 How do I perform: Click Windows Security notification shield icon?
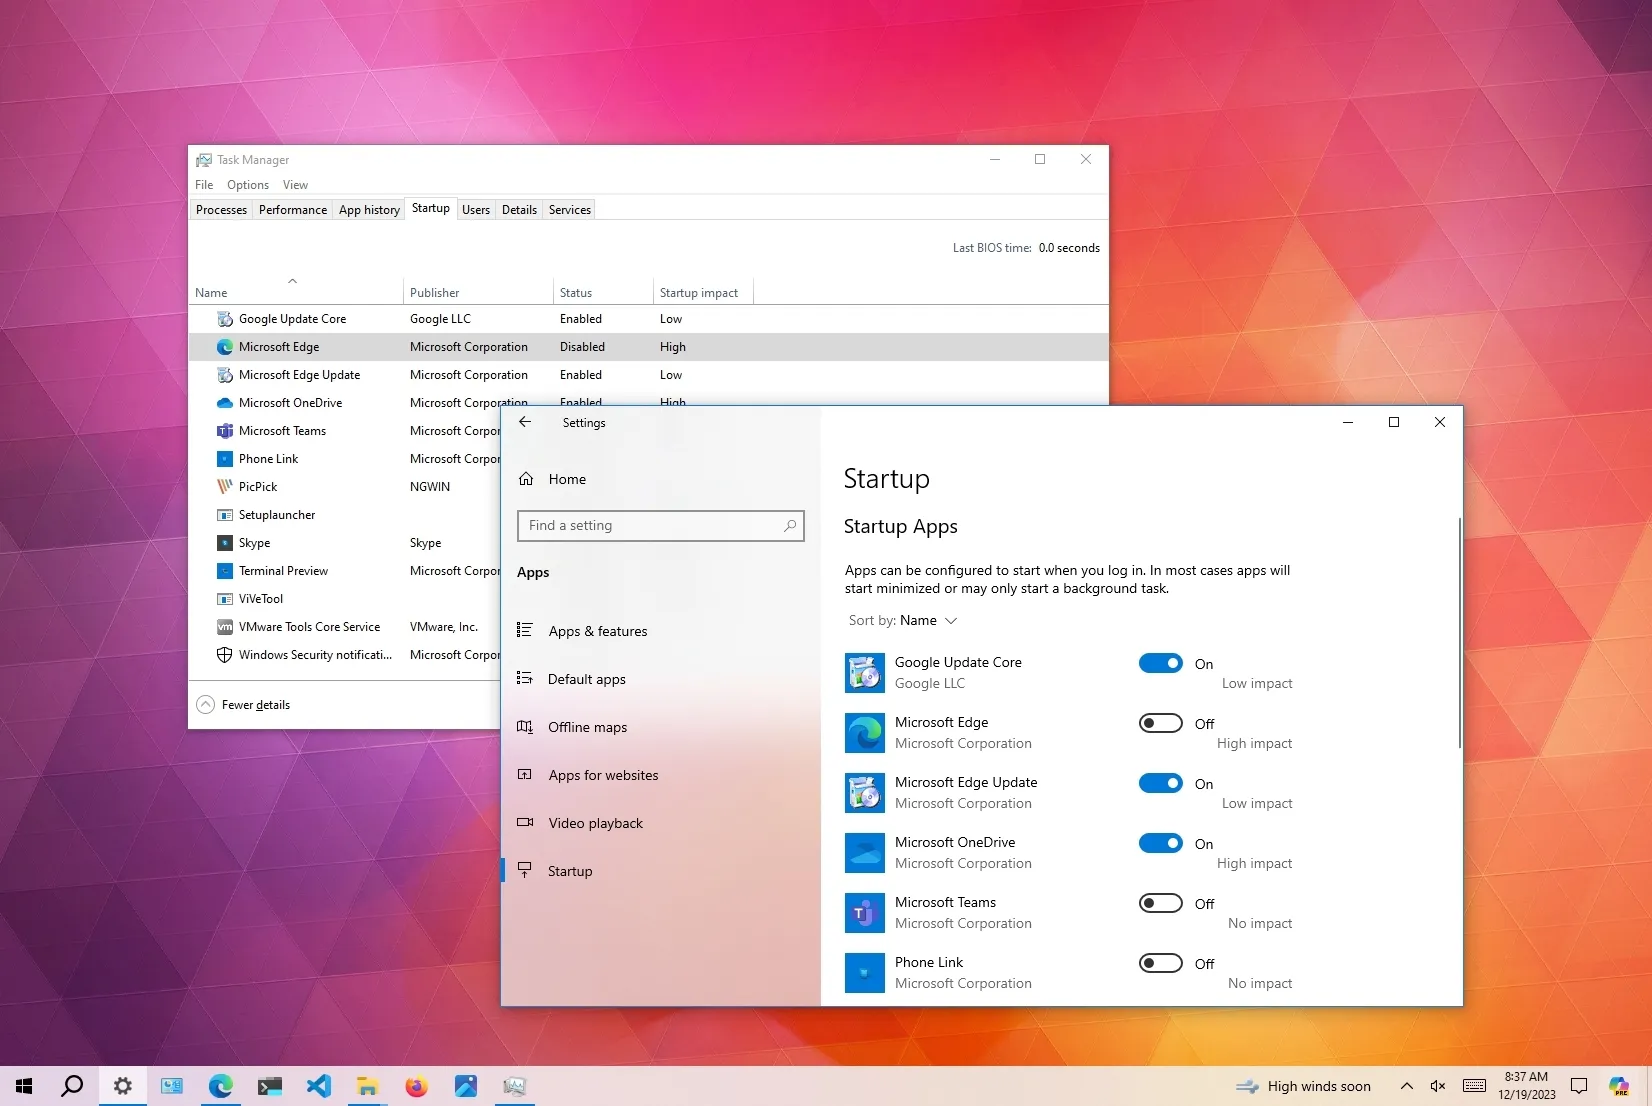pyautogui.click(x=225, y=655)
